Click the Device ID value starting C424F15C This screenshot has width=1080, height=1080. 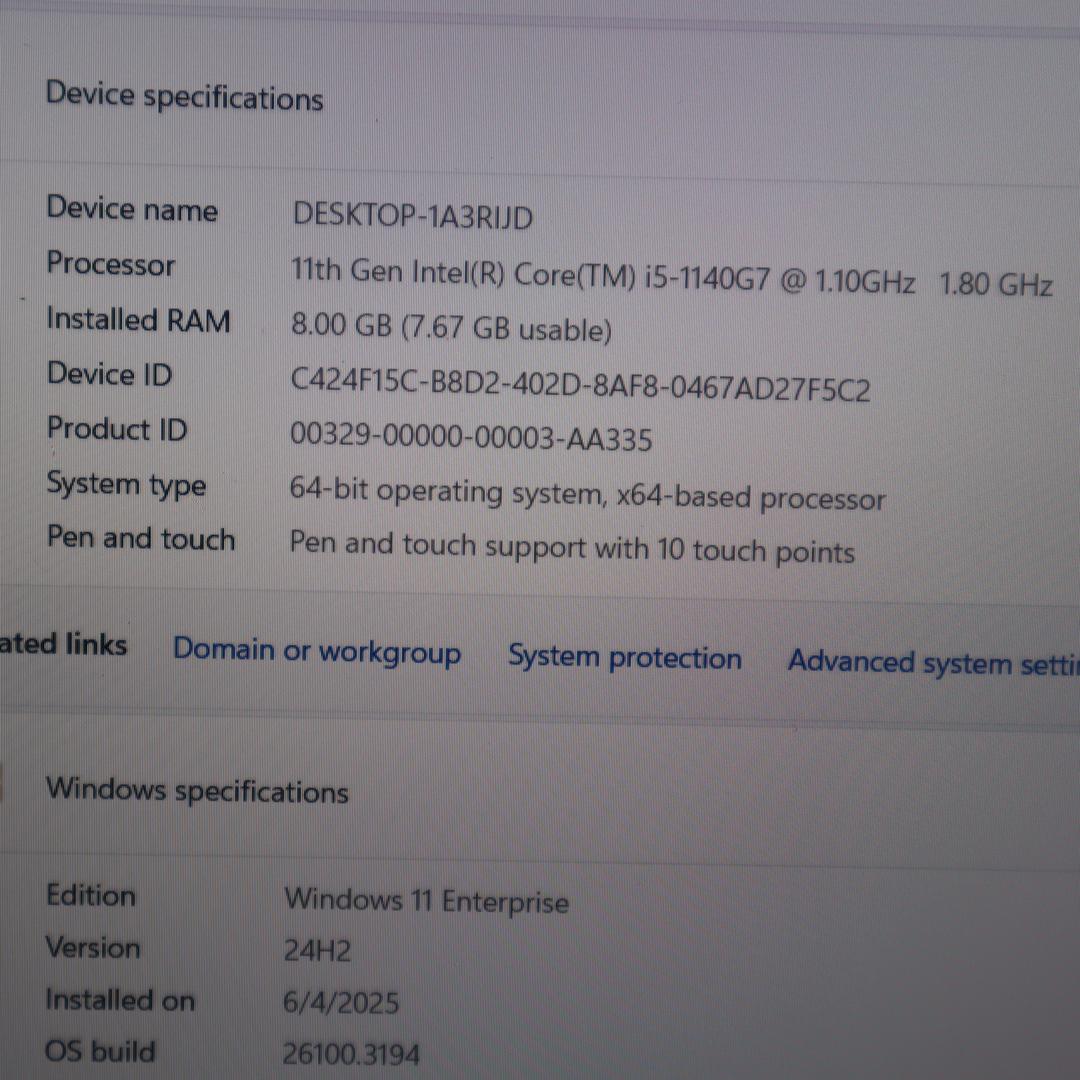580,385
